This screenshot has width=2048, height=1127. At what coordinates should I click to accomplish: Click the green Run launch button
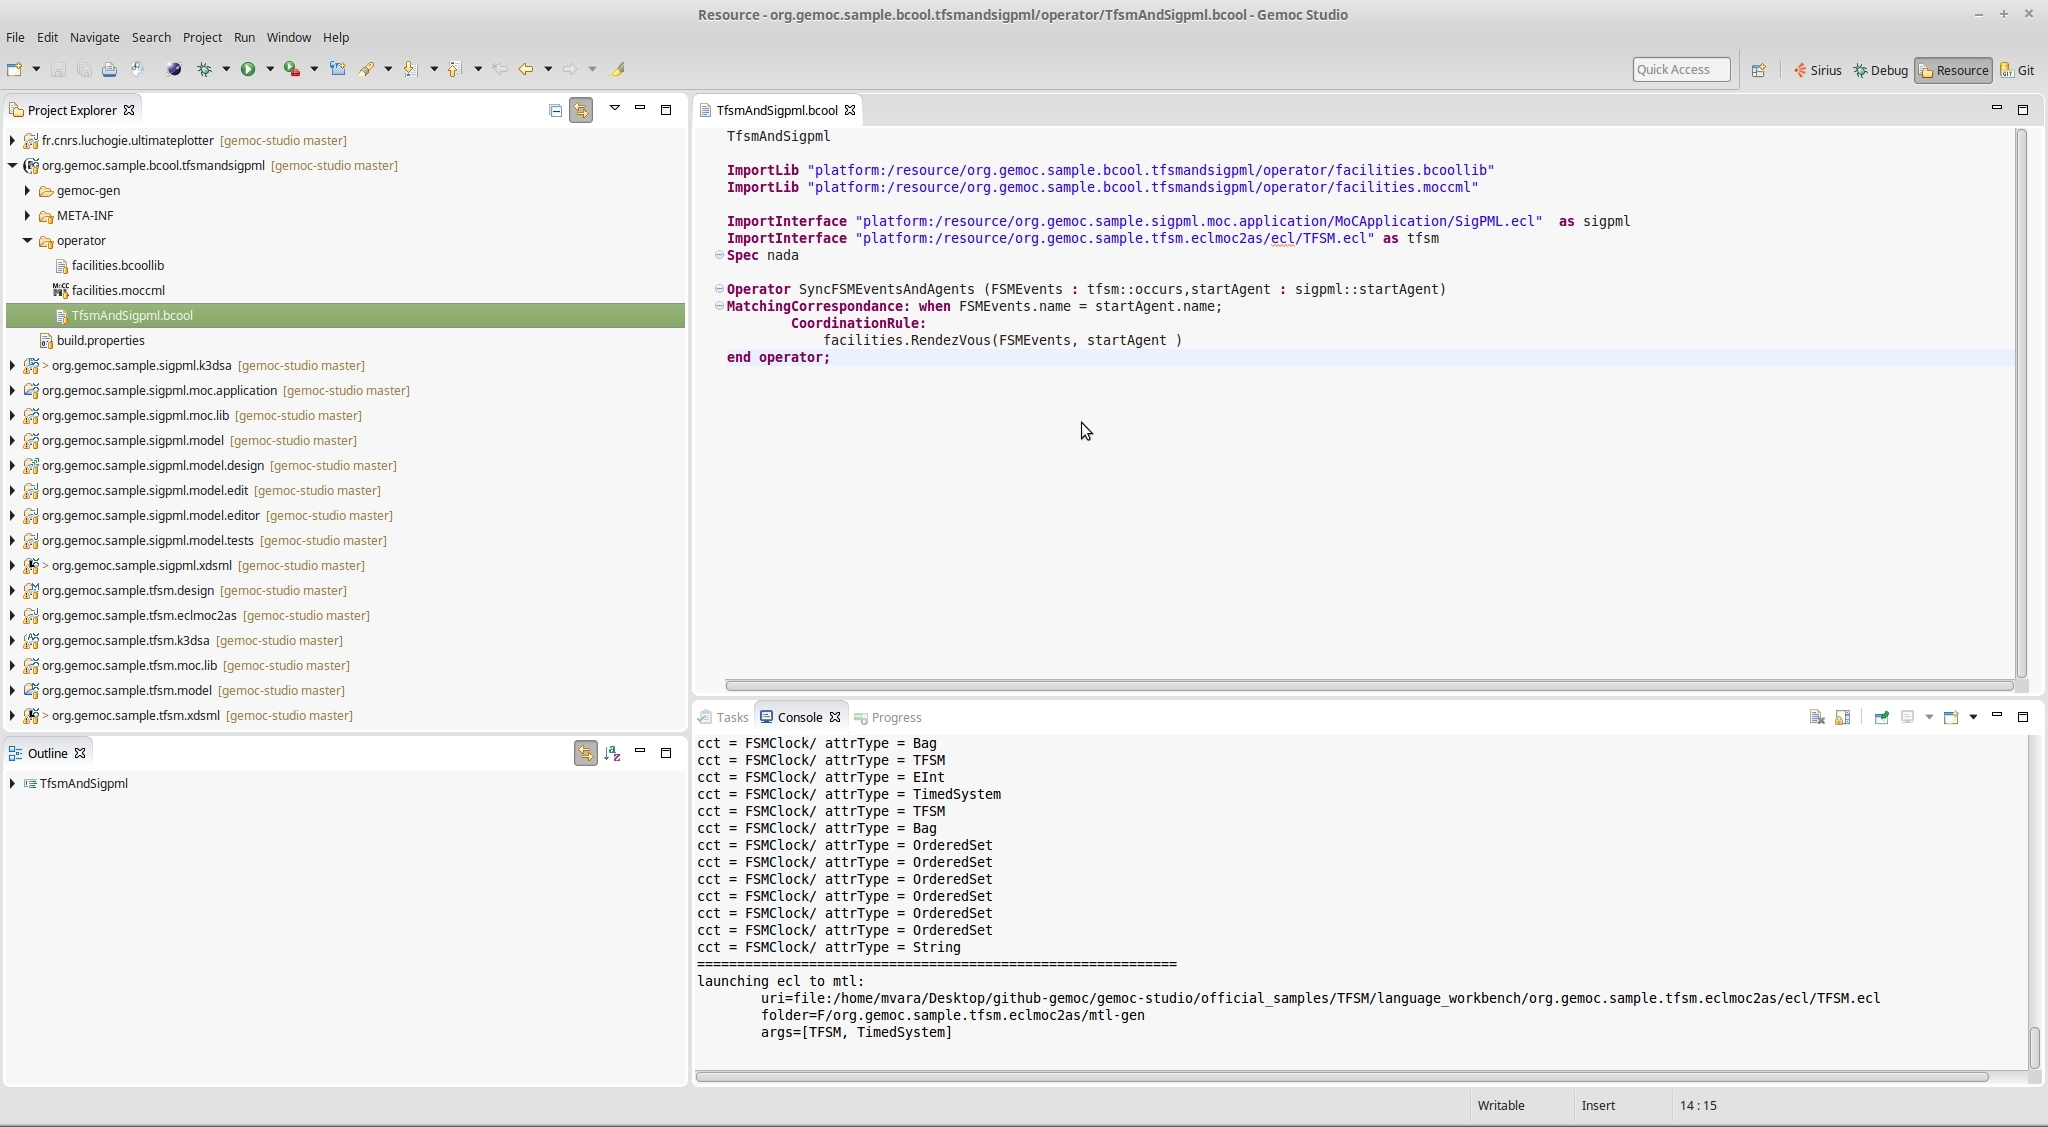click(x=248, y=69)
